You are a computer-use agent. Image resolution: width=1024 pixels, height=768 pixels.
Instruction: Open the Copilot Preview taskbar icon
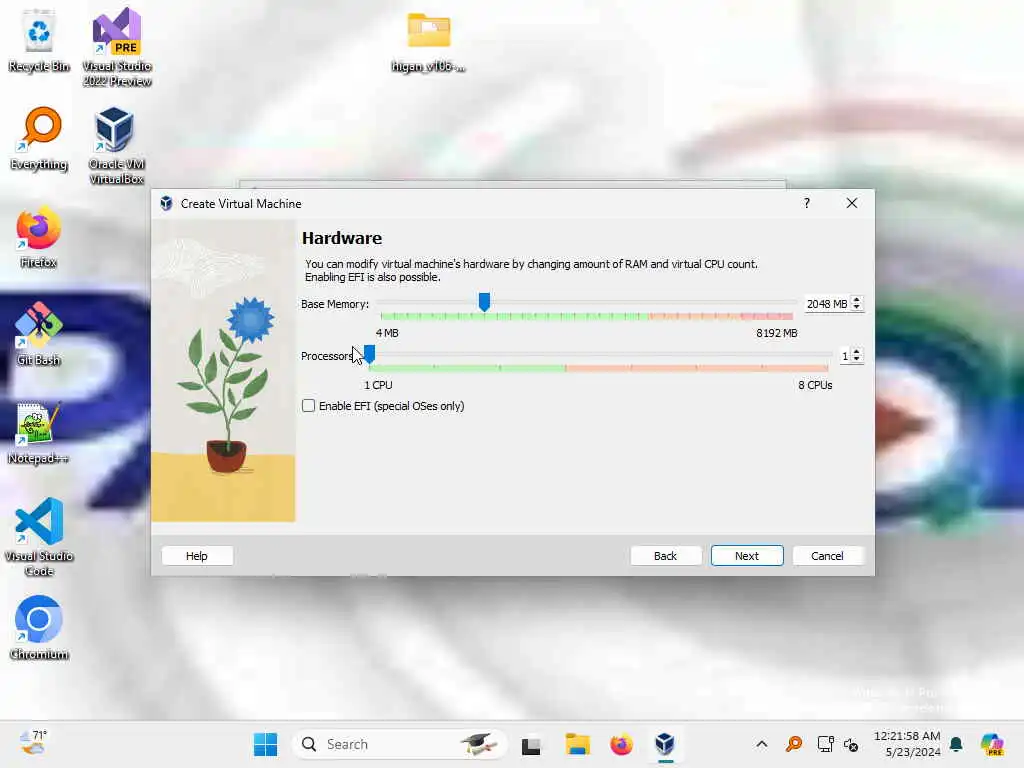[x=991, y=744]
